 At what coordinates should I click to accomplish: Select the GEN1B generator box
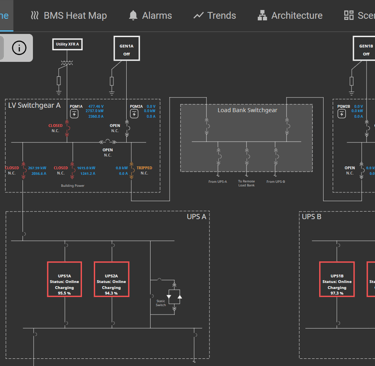[x=365, y=49]
